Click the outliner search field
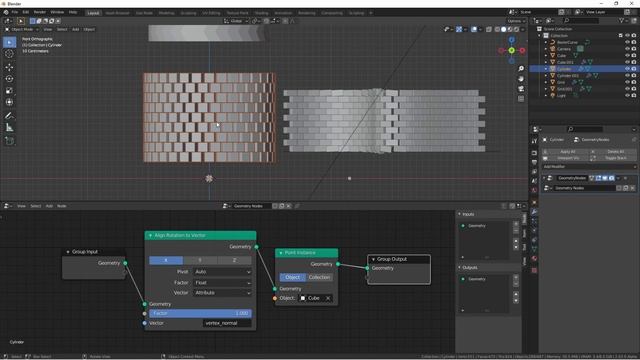 point(581,20)
